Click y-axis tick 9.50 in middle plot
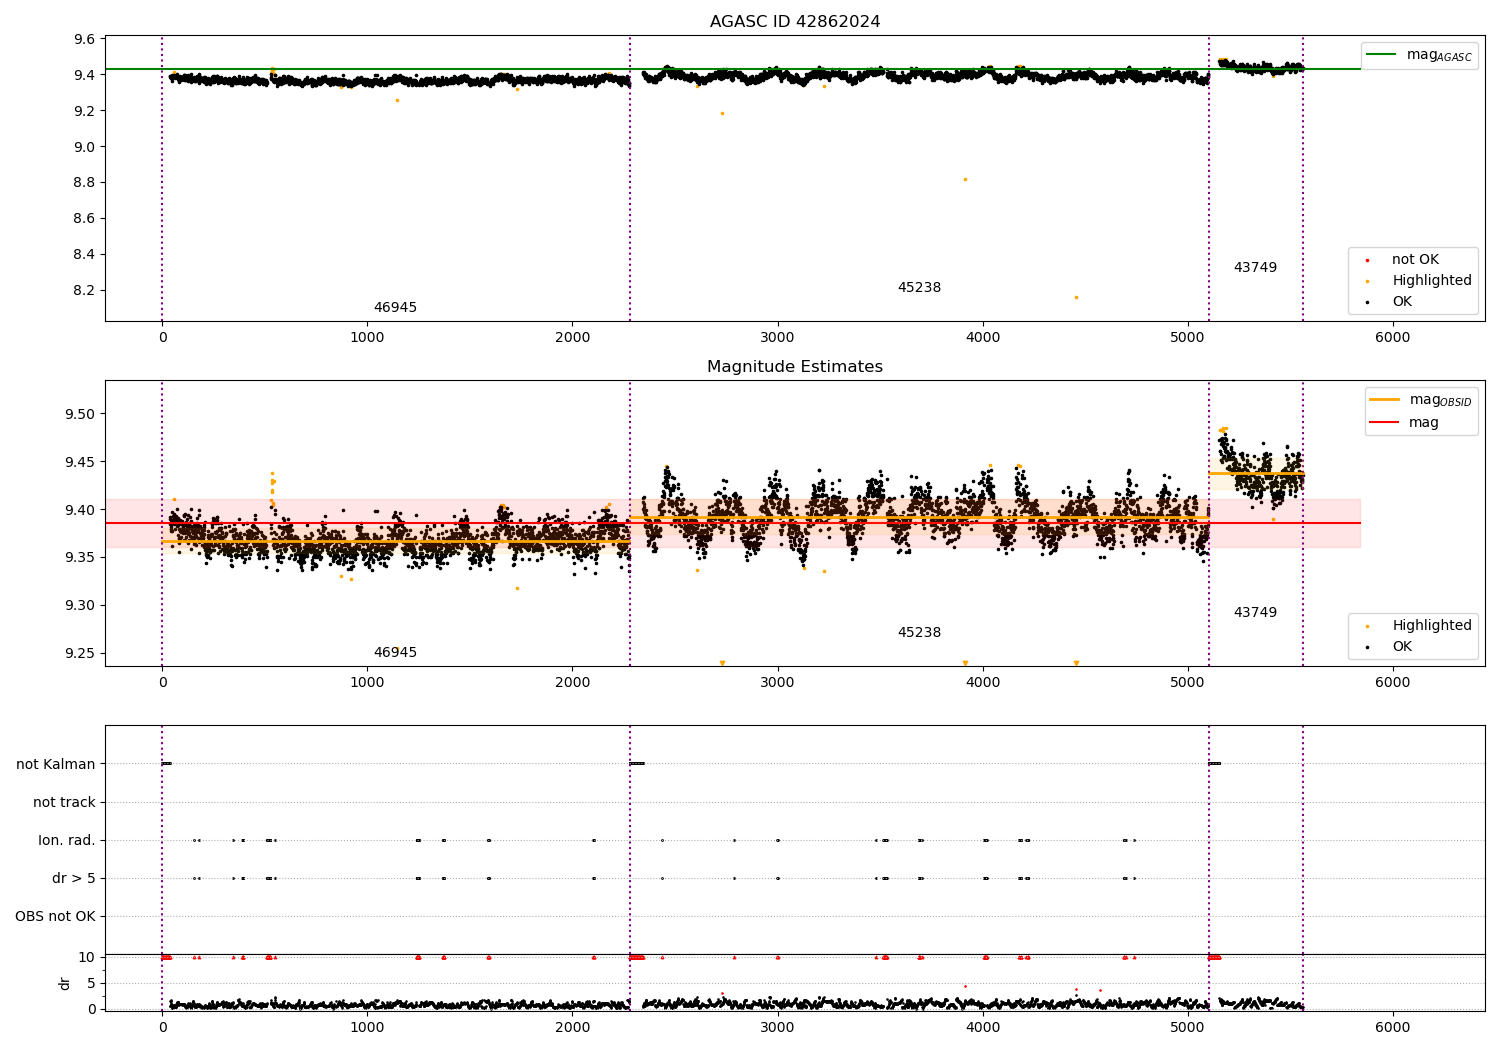This screenshot has width=1500, height=1050. coord(81,414)
